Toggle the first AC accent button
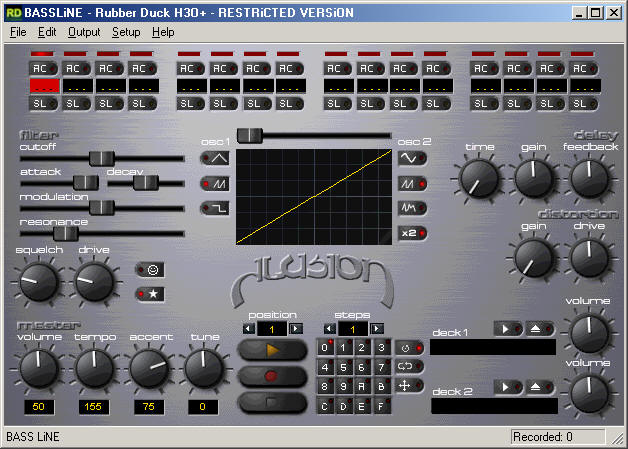The width and height of the screenshot is (628, 449). coord(43,68)
